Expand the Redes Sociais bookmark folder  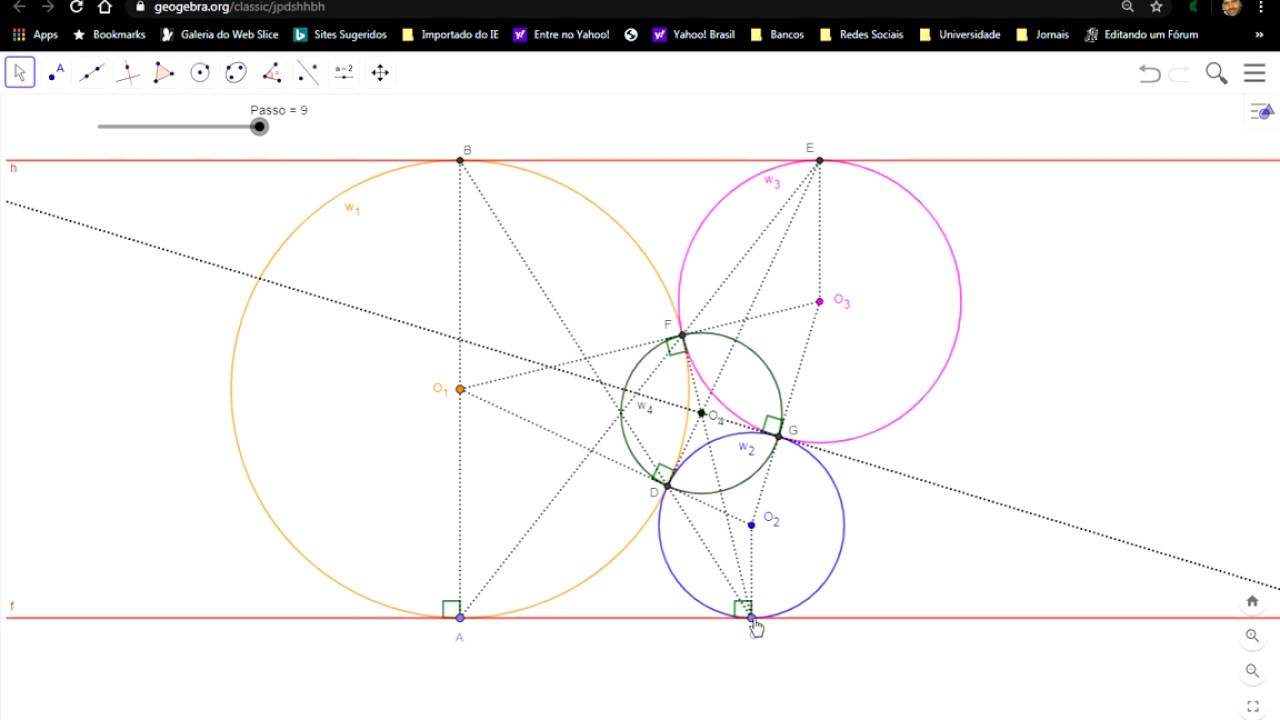[860, 34]
